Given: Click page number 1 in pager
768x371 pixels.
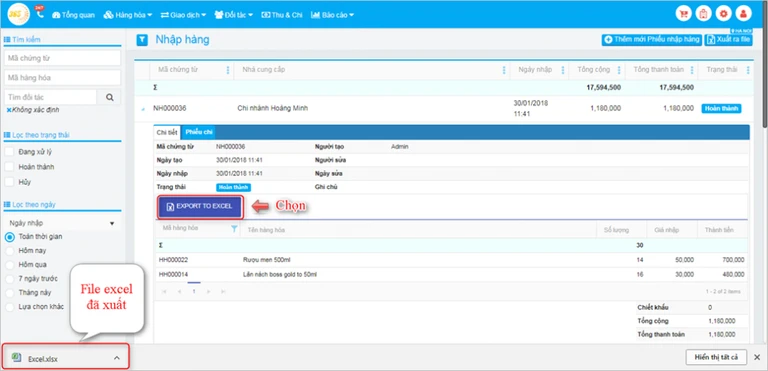Looking at the screenshot, I should pyautogui.click(x=194, y=292).
